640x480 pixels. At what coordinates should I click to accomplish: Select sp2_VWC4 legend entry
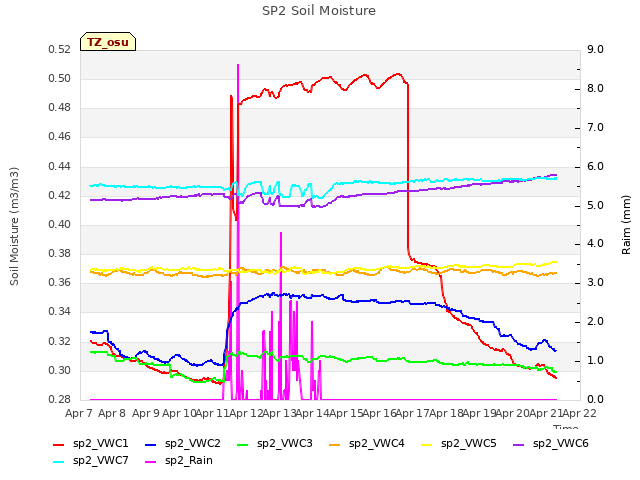(x=367, y=444)
